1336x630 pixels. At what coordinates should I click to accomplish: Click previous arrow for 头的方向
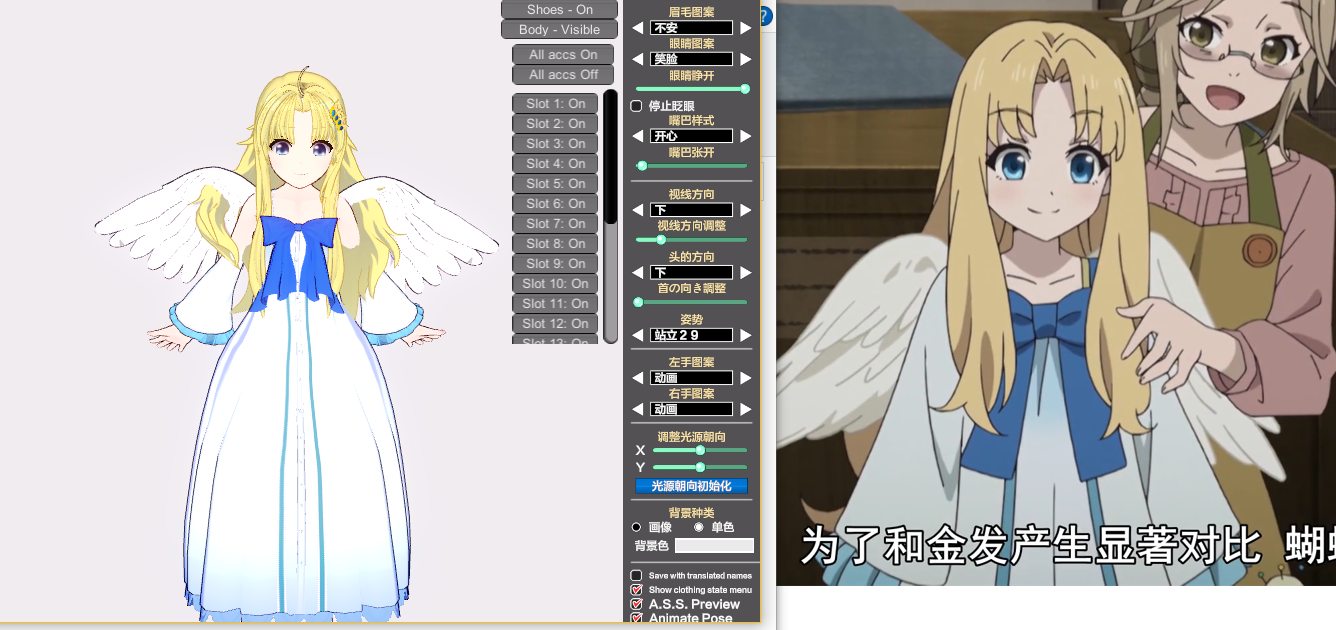point(638,272)
